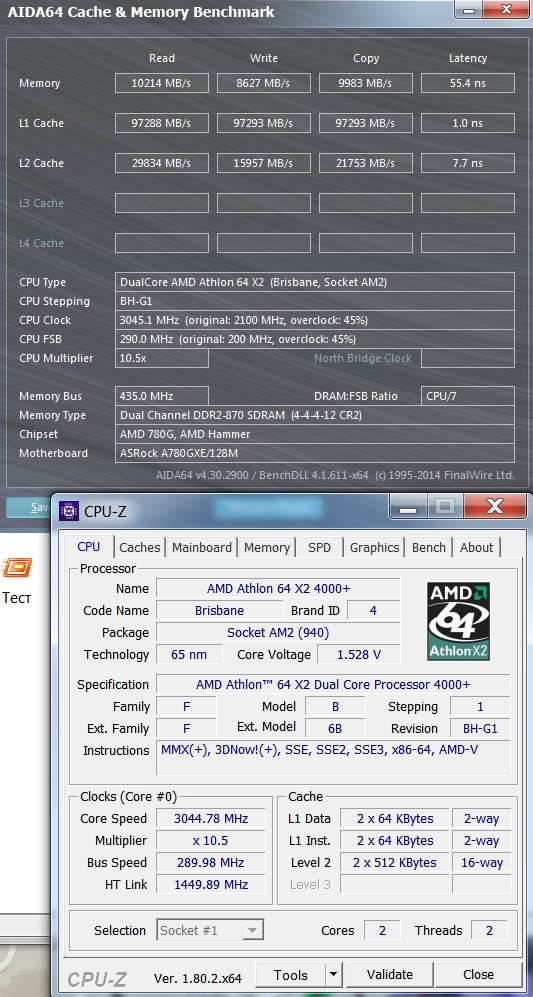Click the orange icon above Тест label

[17, 567]
